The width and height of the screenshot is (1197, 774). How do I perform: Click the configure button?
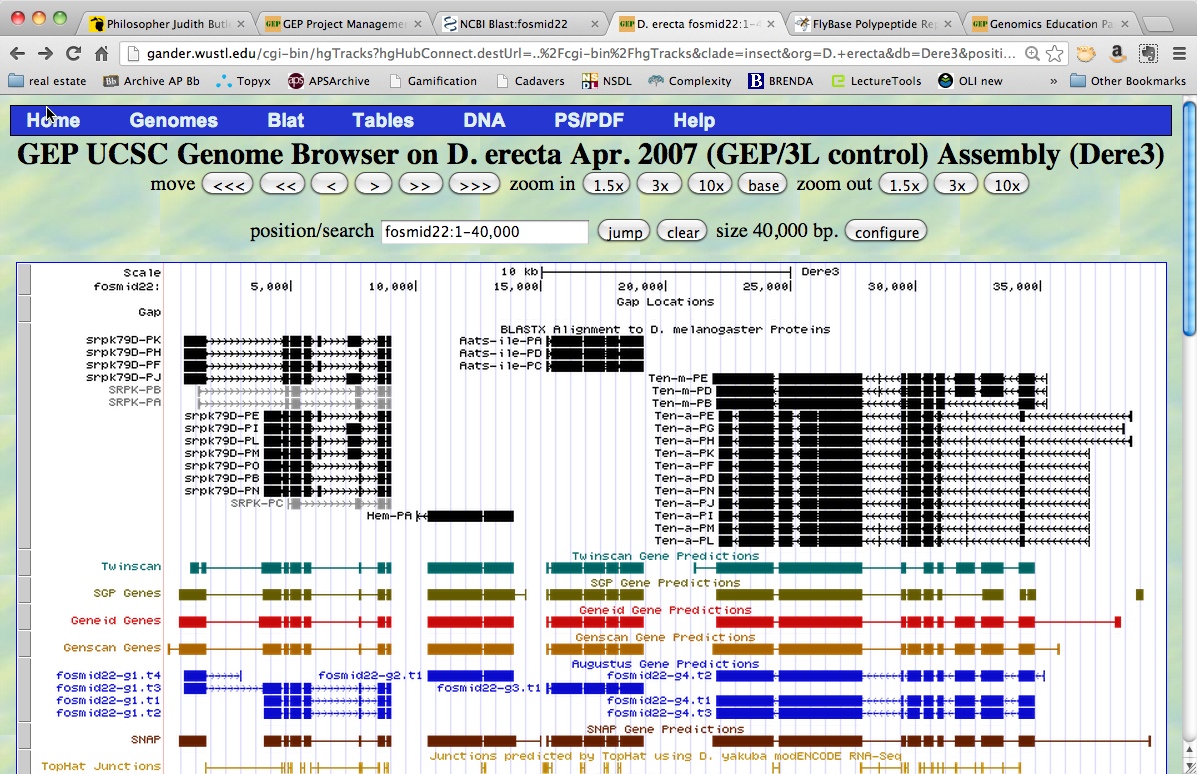pyautogui.click(x=886, y=232)
